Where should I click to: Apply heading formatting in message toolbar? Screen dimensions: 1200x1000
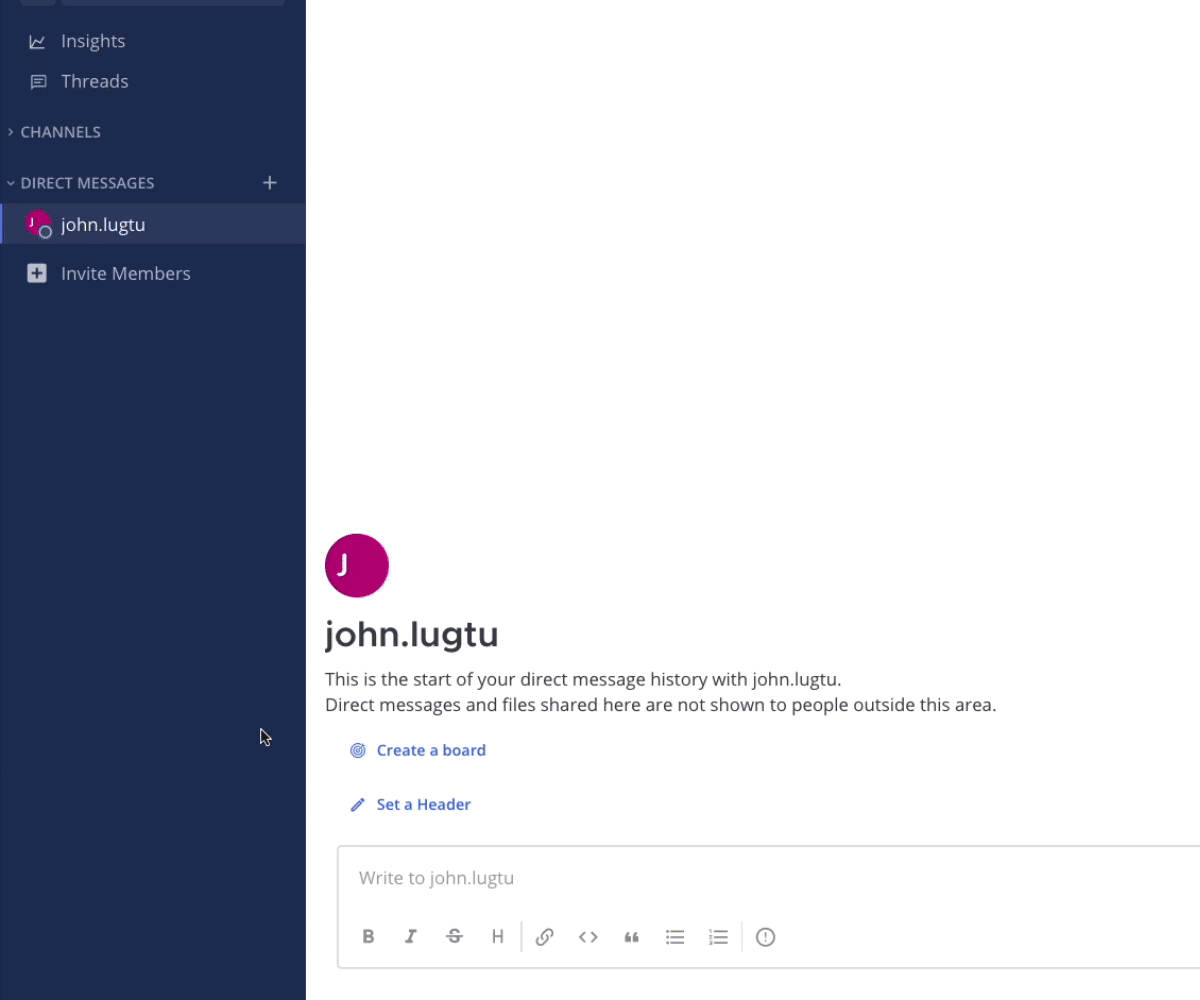click(497, 936)
